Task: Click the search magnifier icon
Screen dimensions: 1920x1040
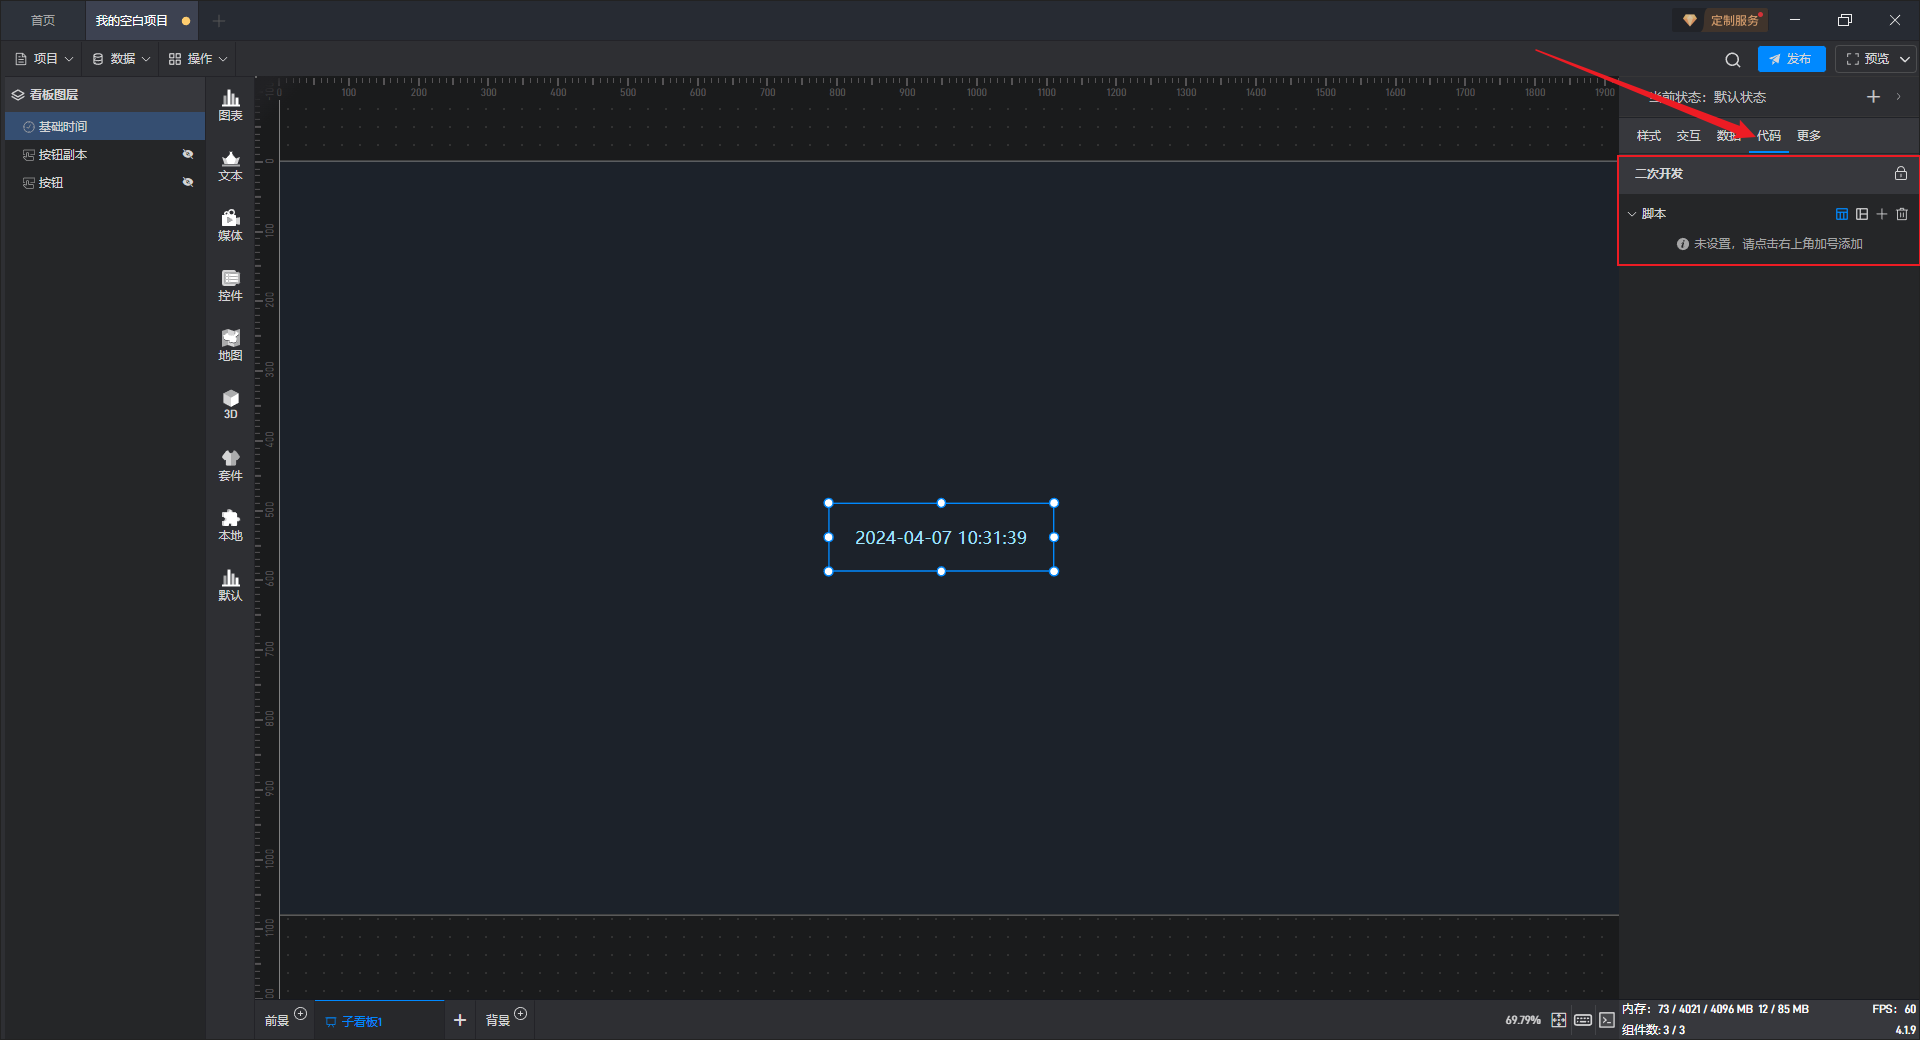Action: coord(1733,59)
